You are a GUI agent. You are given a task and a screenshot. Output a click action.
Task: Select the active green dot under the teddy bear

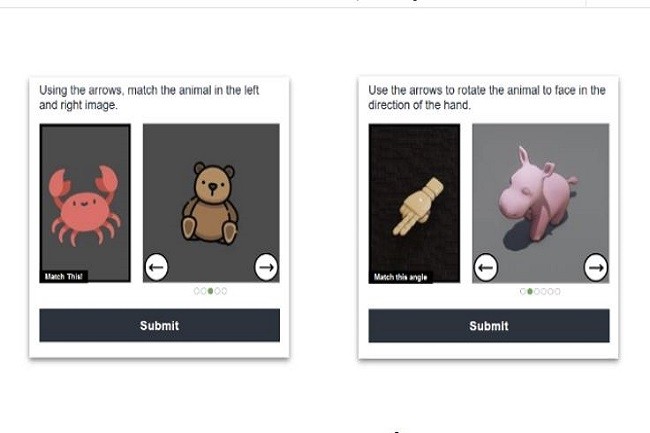(210, 291)
